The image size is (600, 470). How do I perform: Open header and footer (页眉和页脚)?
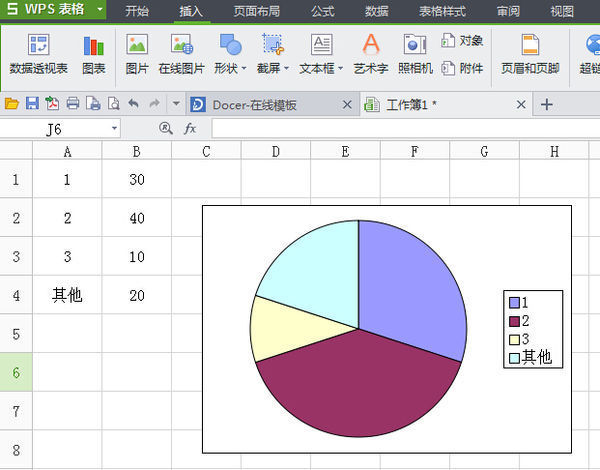point(530,54)
